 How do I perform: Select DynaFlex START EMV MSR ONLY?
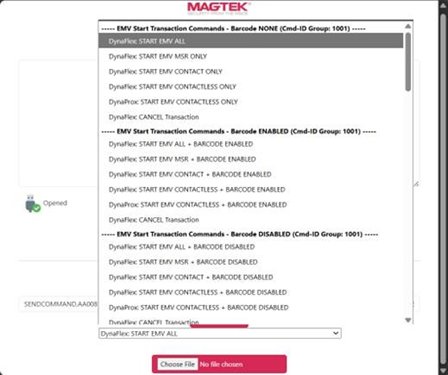pos(251,56)
